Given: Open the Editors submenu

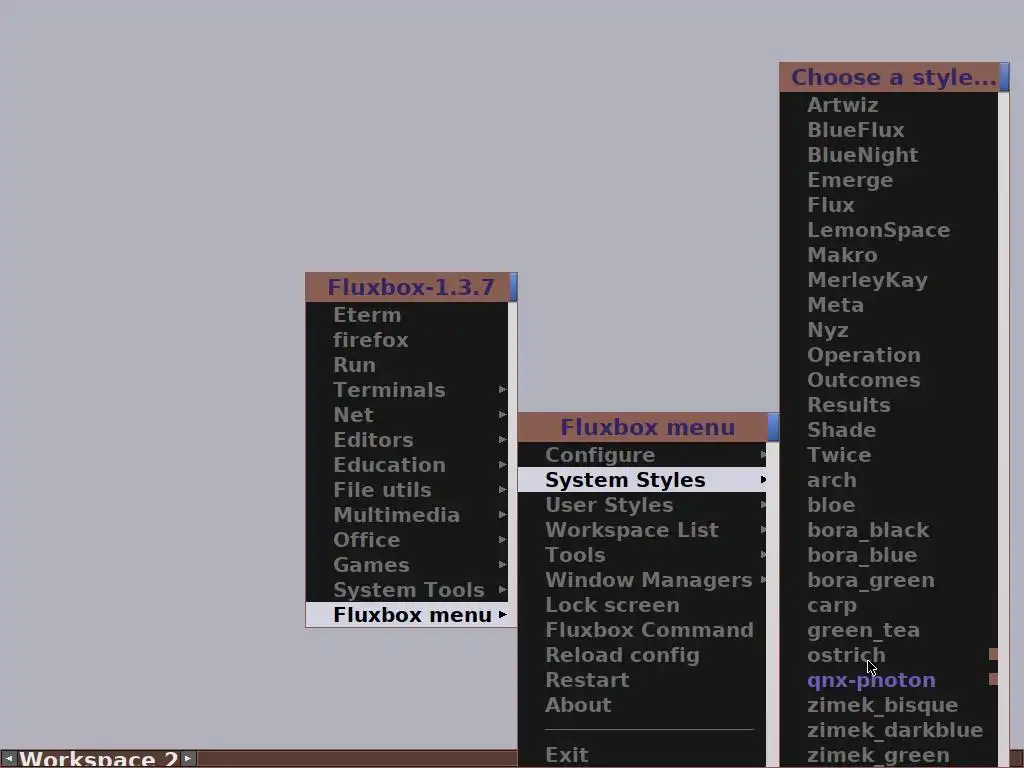Looking at the screenshot, I should click(407, 440).
